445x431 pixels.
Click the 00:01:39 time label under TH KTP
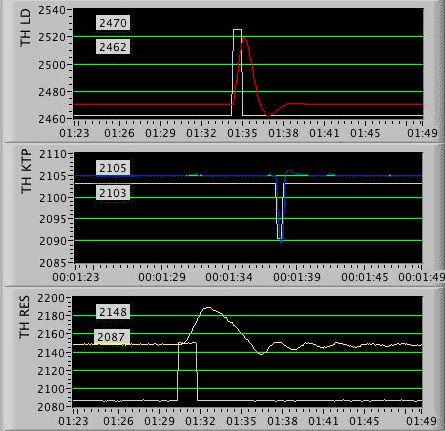(x=297, y=277)
